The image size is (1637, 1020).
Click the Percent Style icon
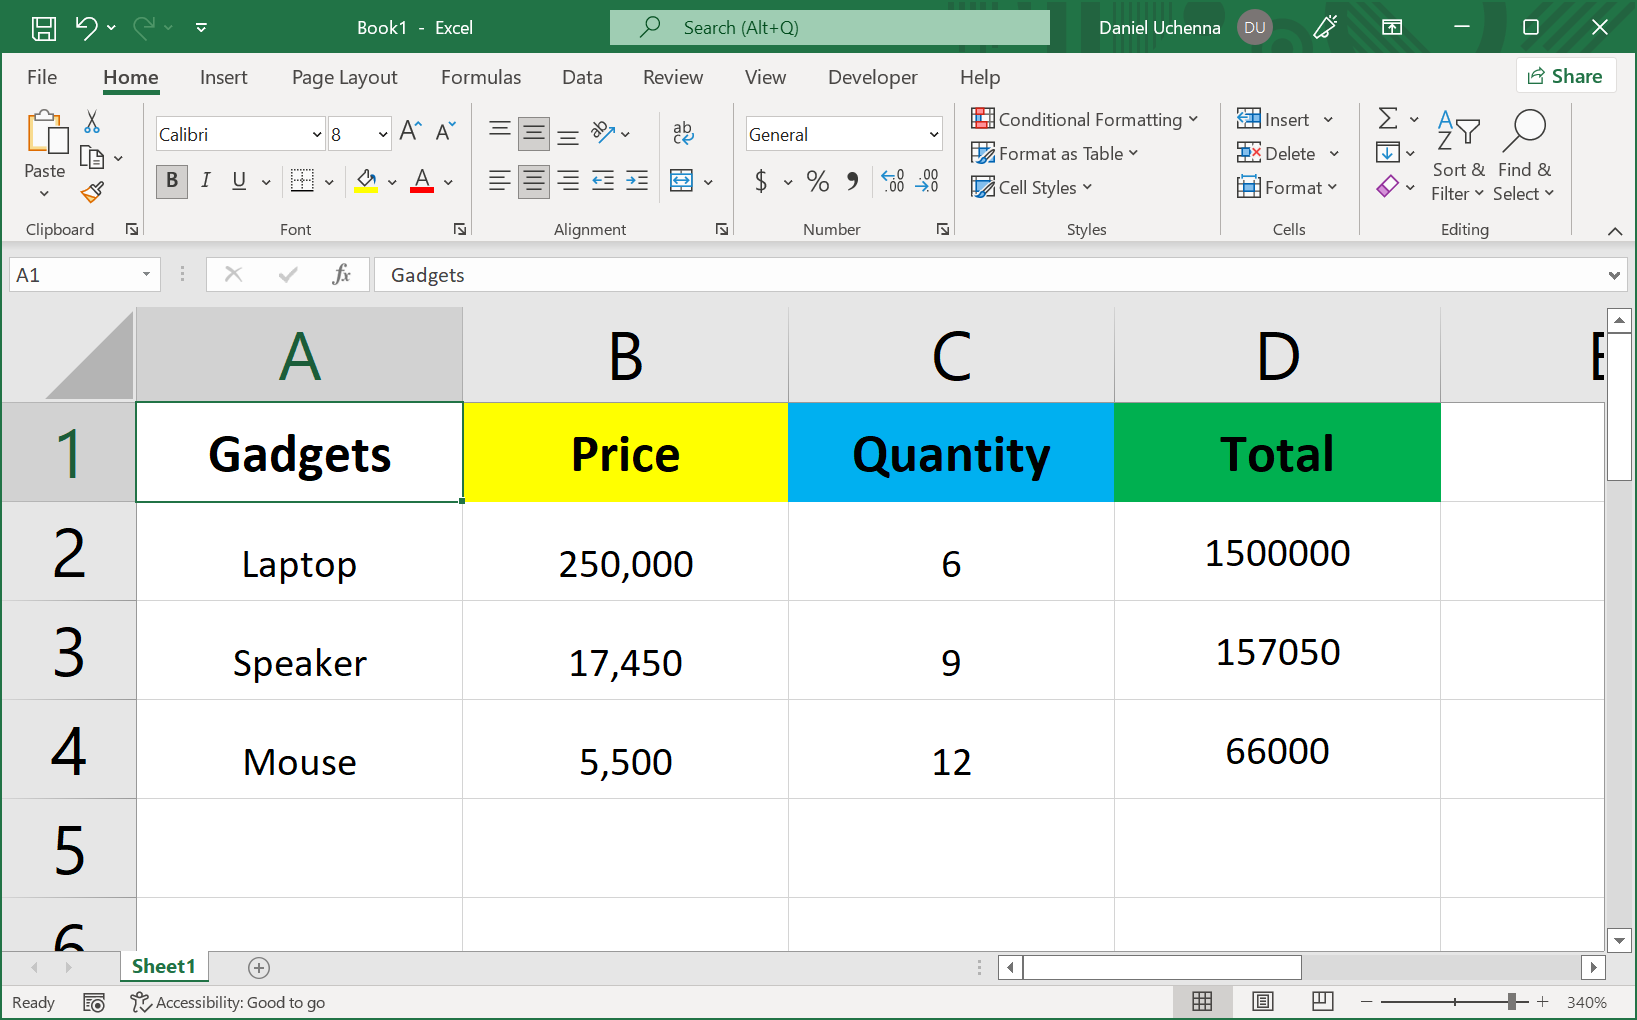point(817,181)
